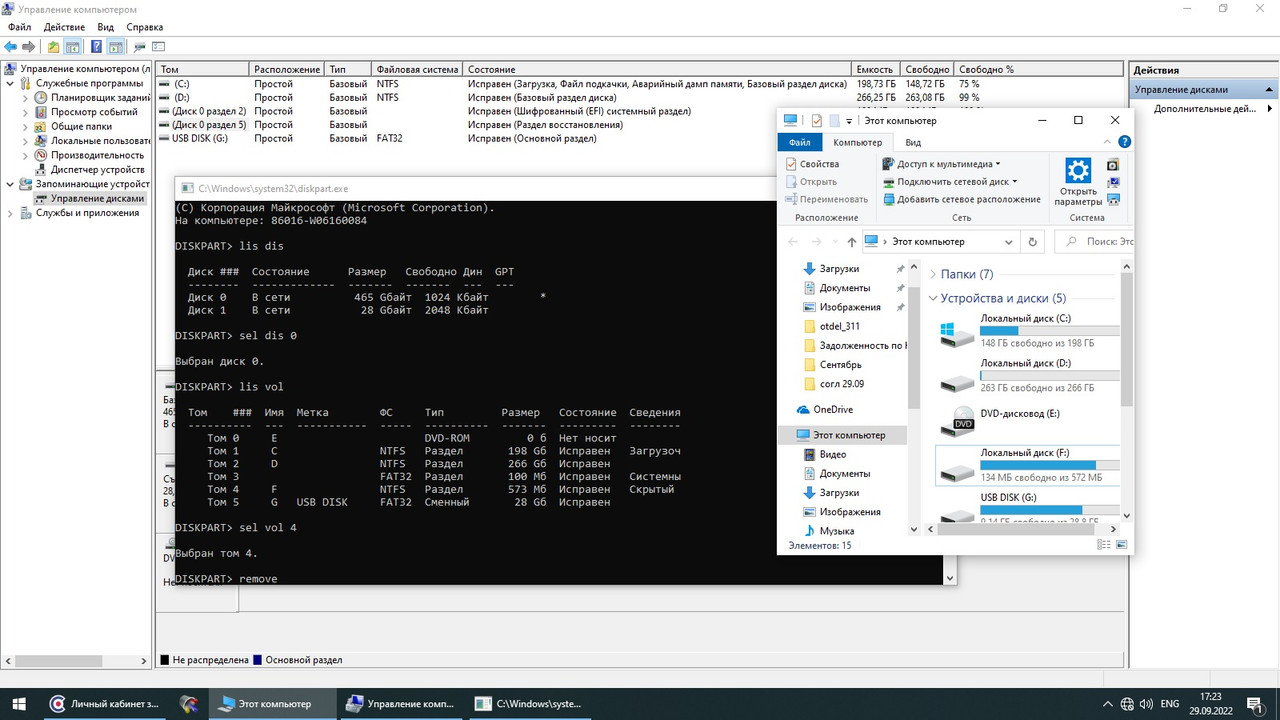The height and width of the screenshot is (720, 1280).
Task: Click Forward arrow in Computer Management toolbar
Action: pos(29,47)
